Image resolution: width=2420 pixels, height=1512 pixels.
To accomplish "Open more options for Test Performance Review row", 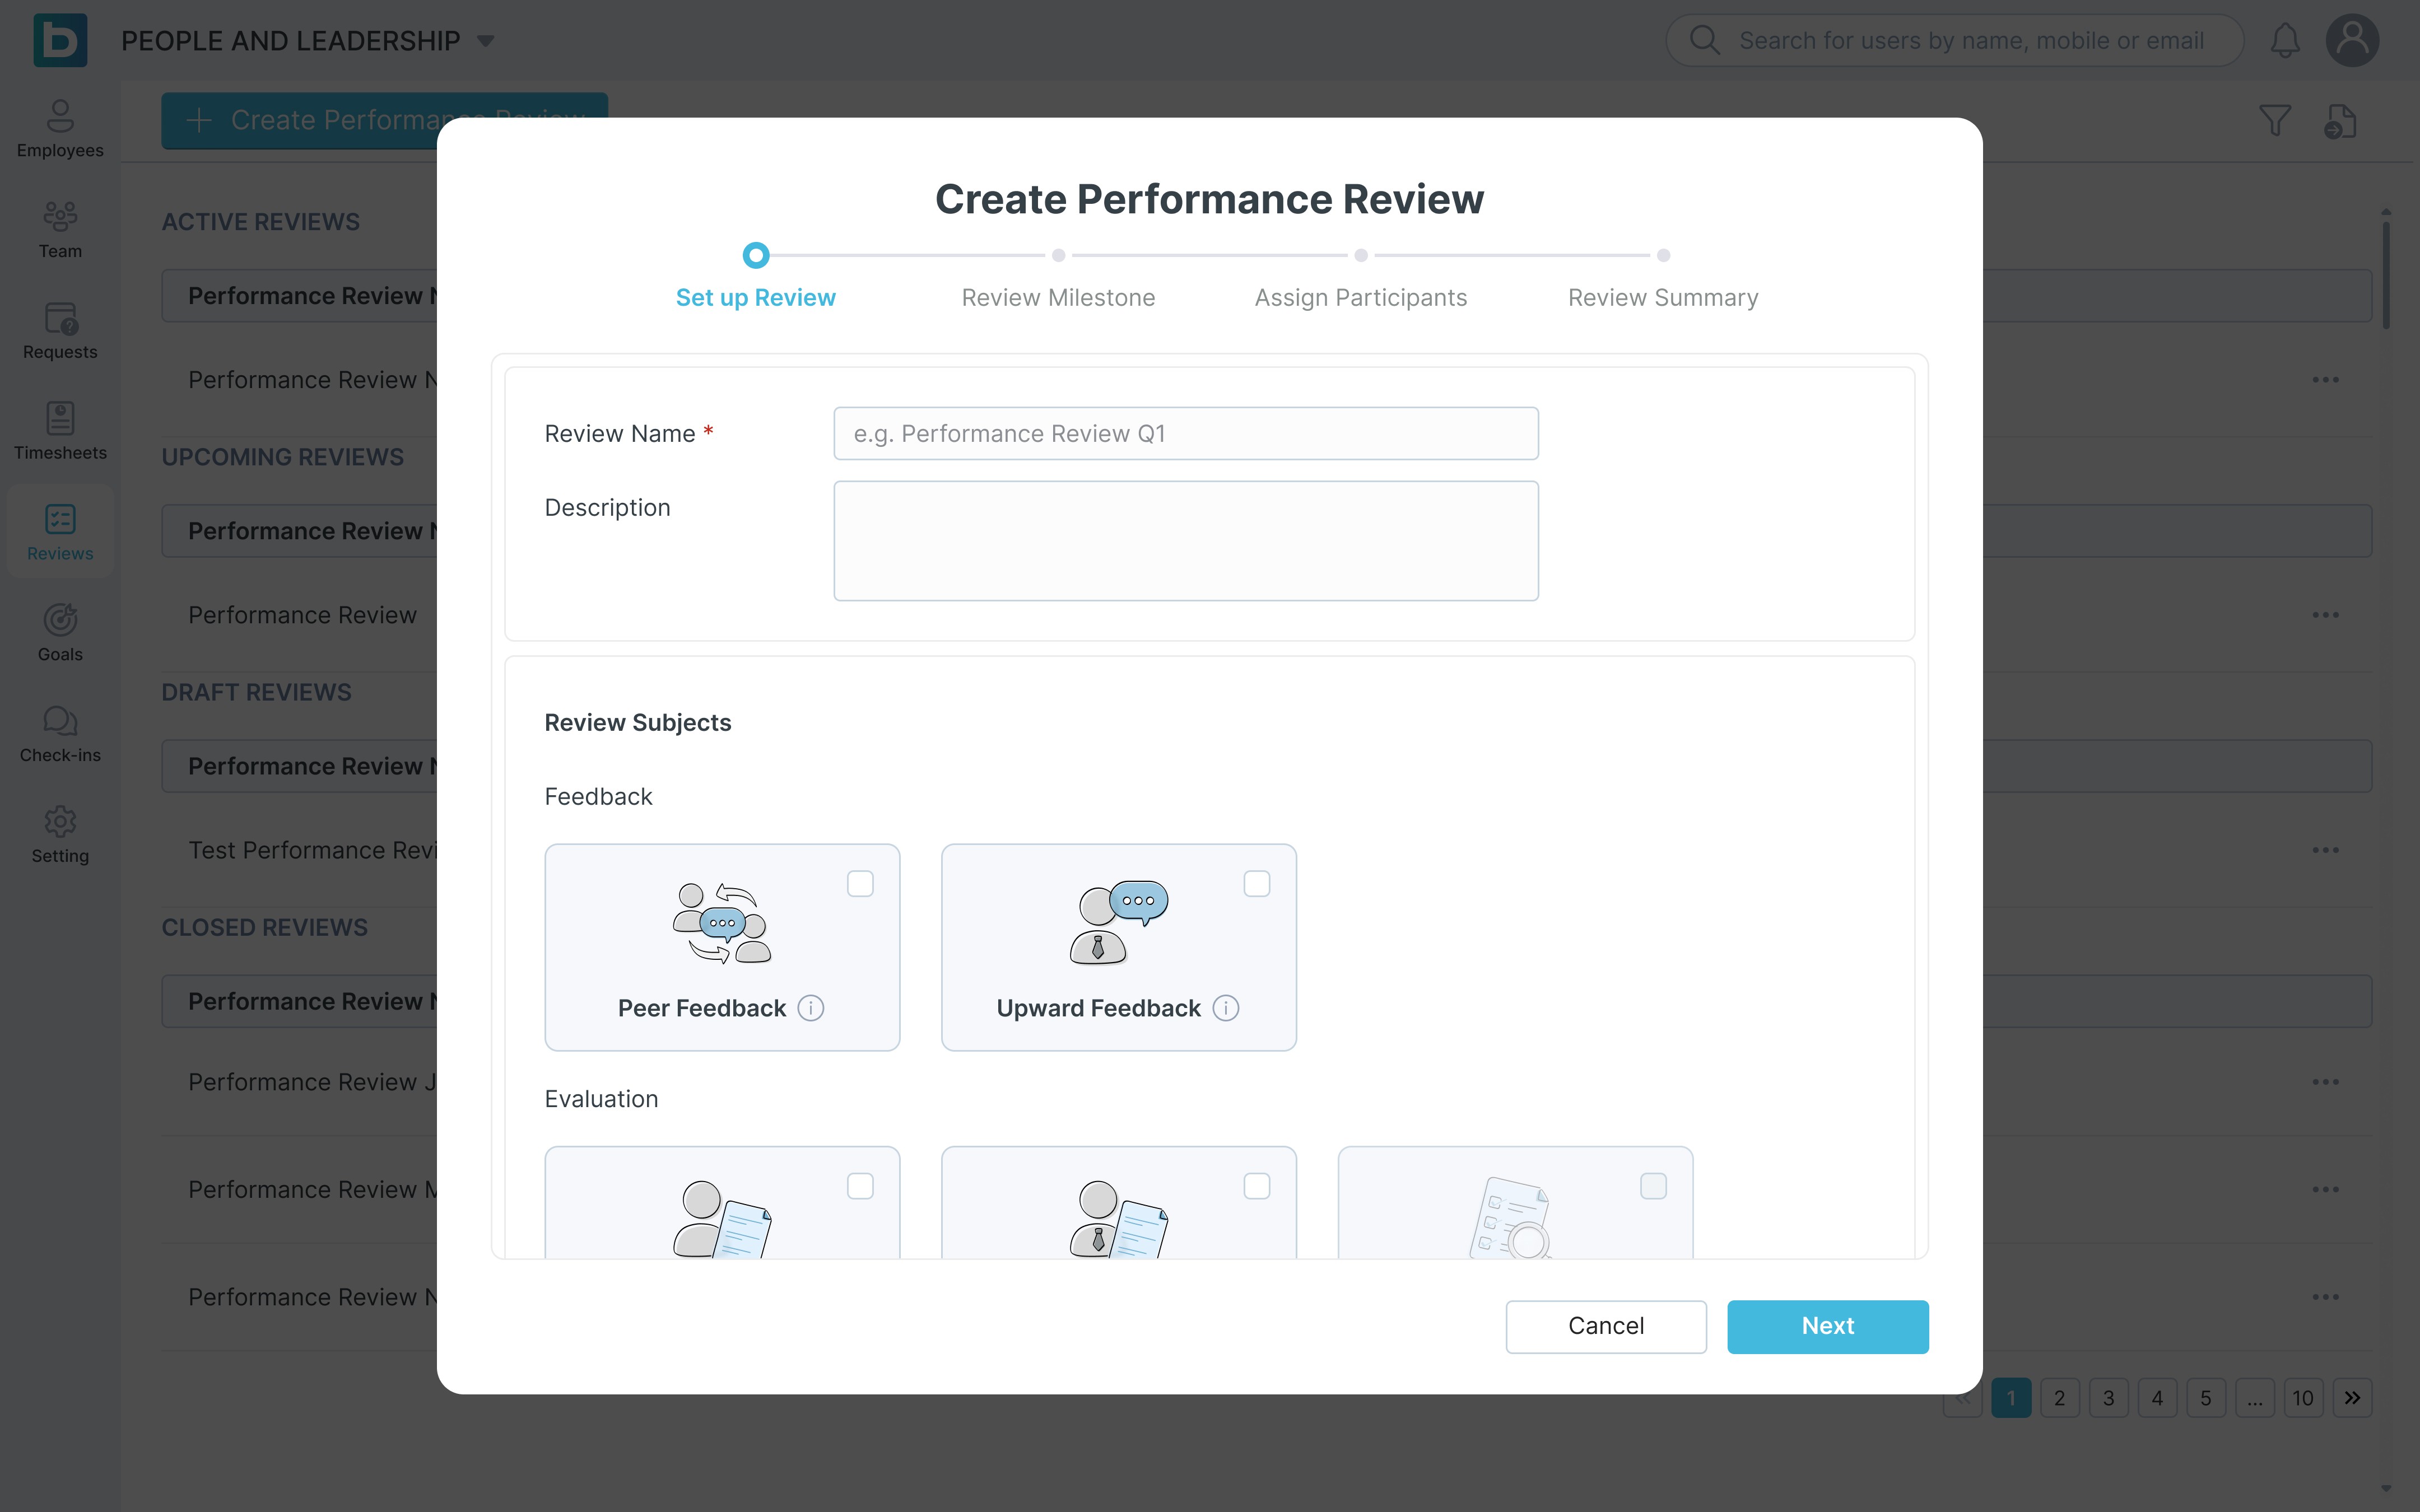I will (2325, 850).
